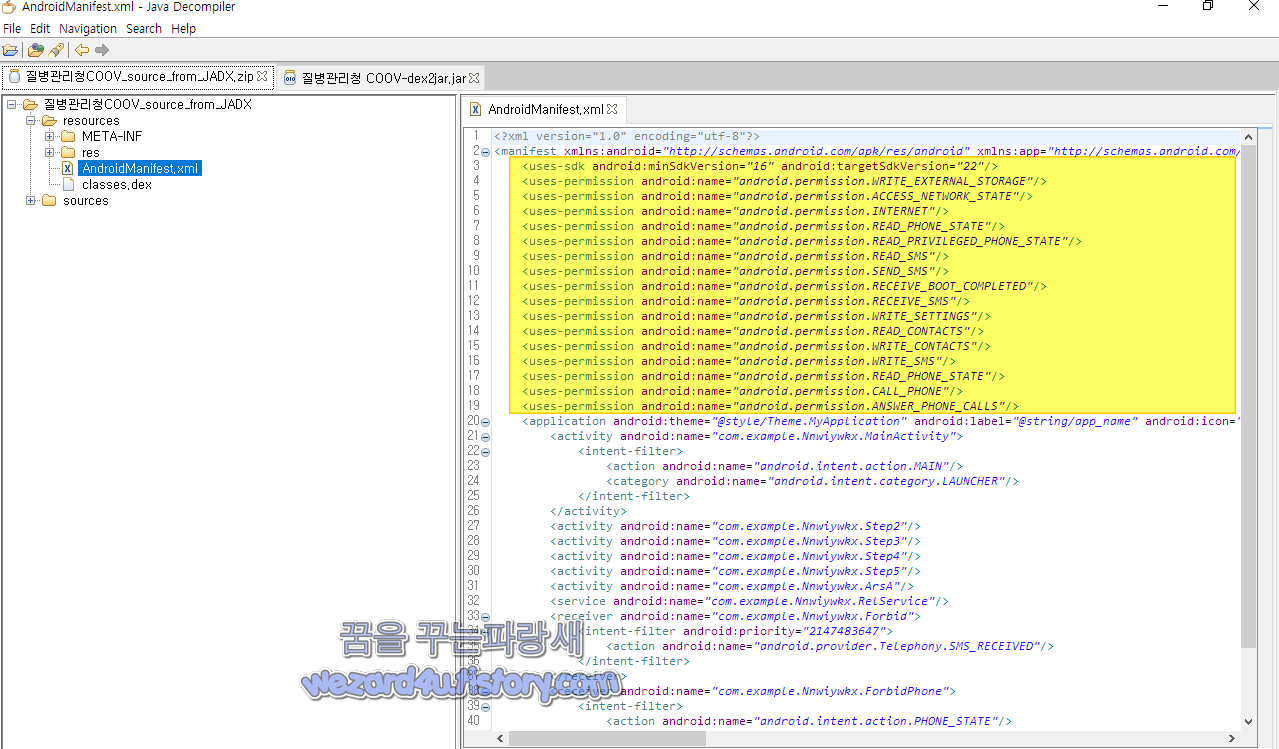This screenshot has width=1279, height=749.
Task: Open the Help menu
Action: click(x=183, y=29)
